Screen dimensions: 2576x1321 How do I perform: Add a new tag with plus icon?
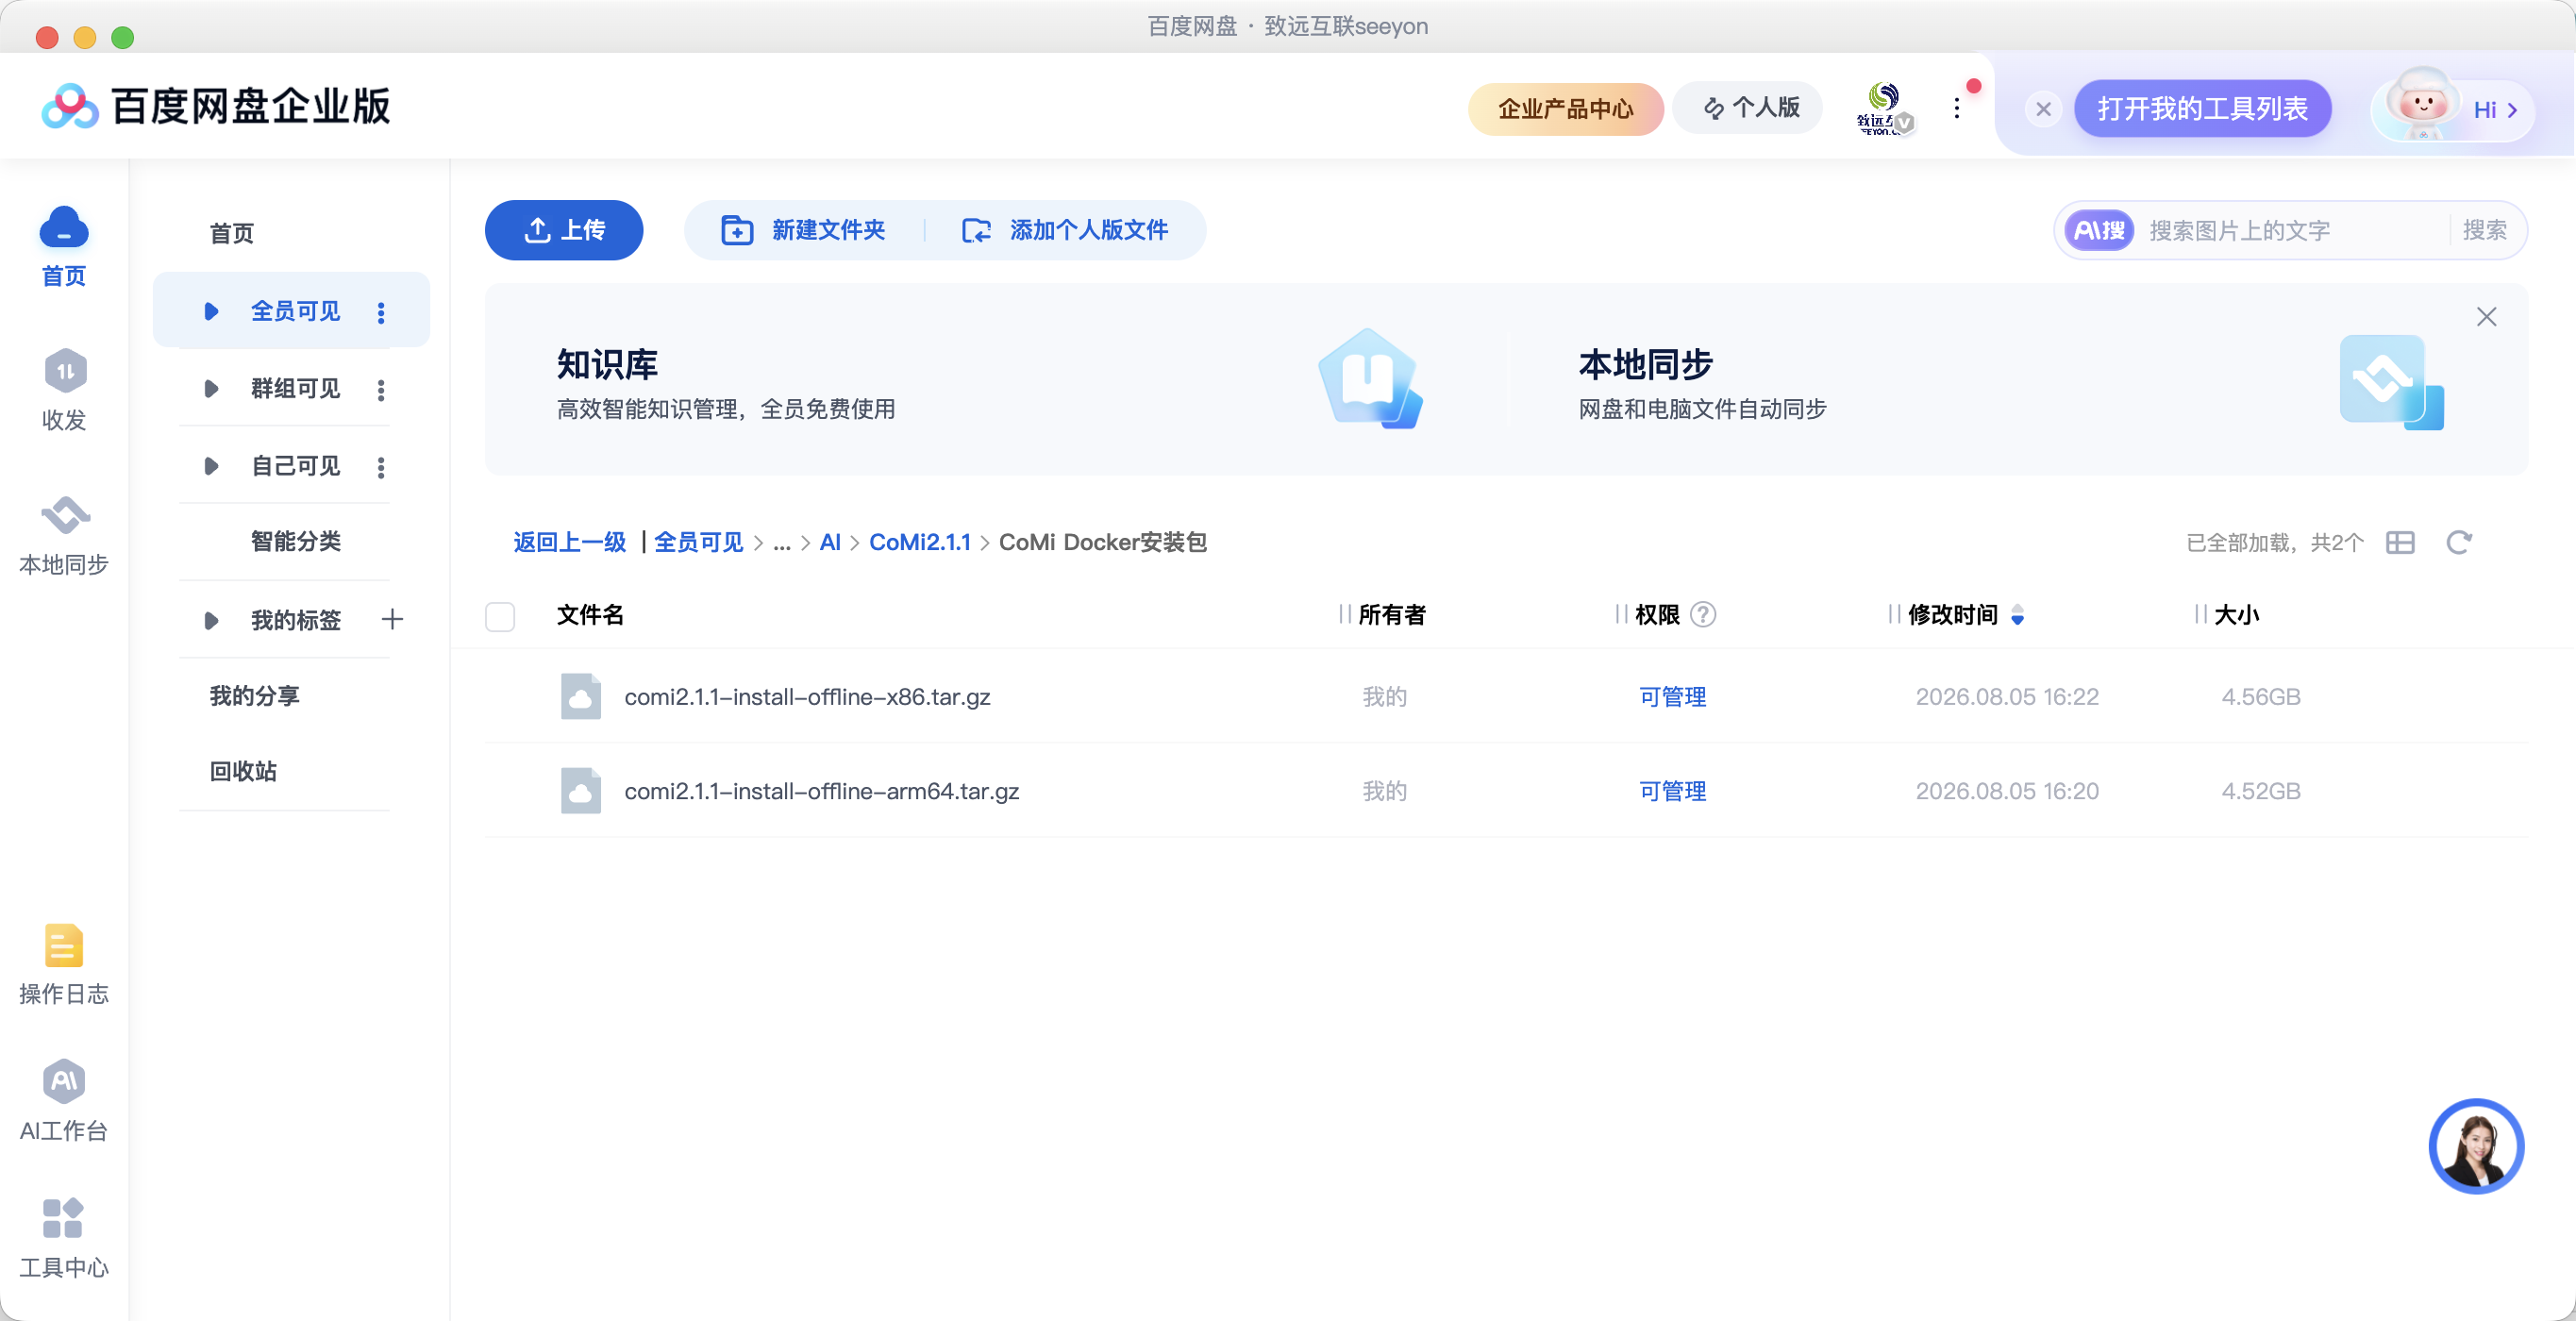pos(392,619)
